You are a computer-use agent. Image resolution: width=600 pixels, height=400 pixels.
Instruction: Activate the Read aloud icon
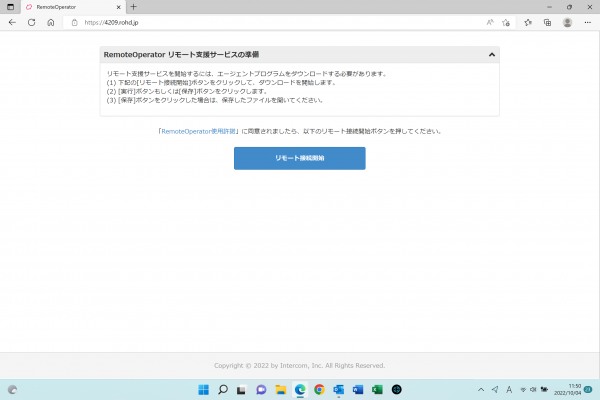pos(490,23)
